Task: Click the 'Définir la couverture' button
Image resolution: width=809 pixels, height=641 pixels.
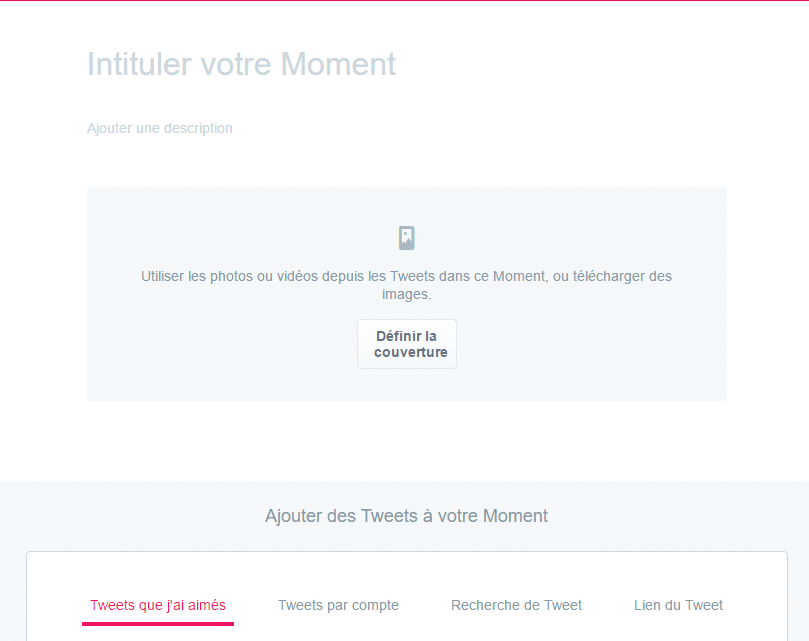Action: coord(407,344)
